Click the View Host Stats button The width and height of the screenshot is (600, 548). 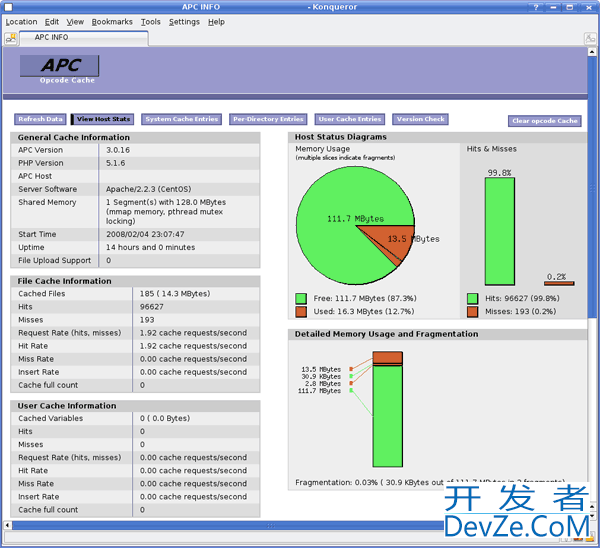click(x=103, y=119)
